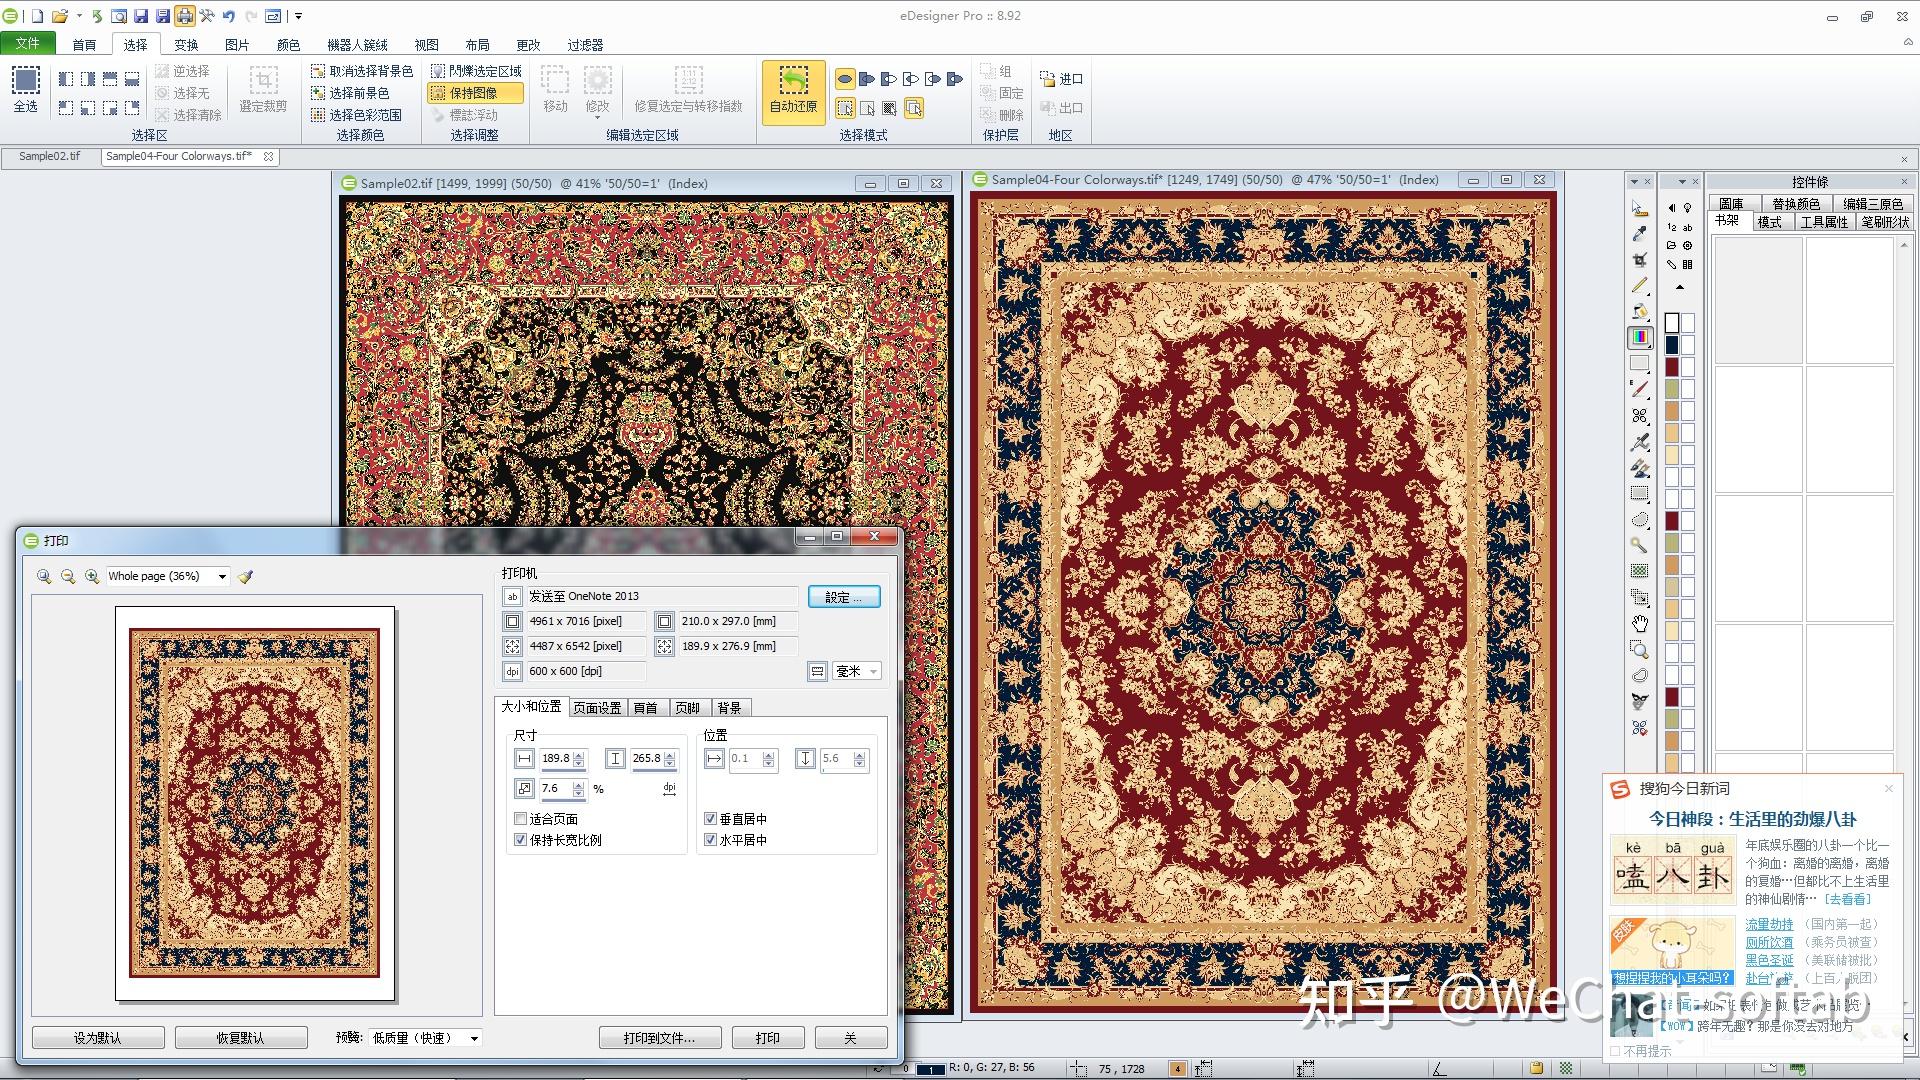Image resolution: width=1920 pixels, height=1080 pixels.
Task: Enable the 适合页面 fit page checkbox
Action: click(520, 819)
